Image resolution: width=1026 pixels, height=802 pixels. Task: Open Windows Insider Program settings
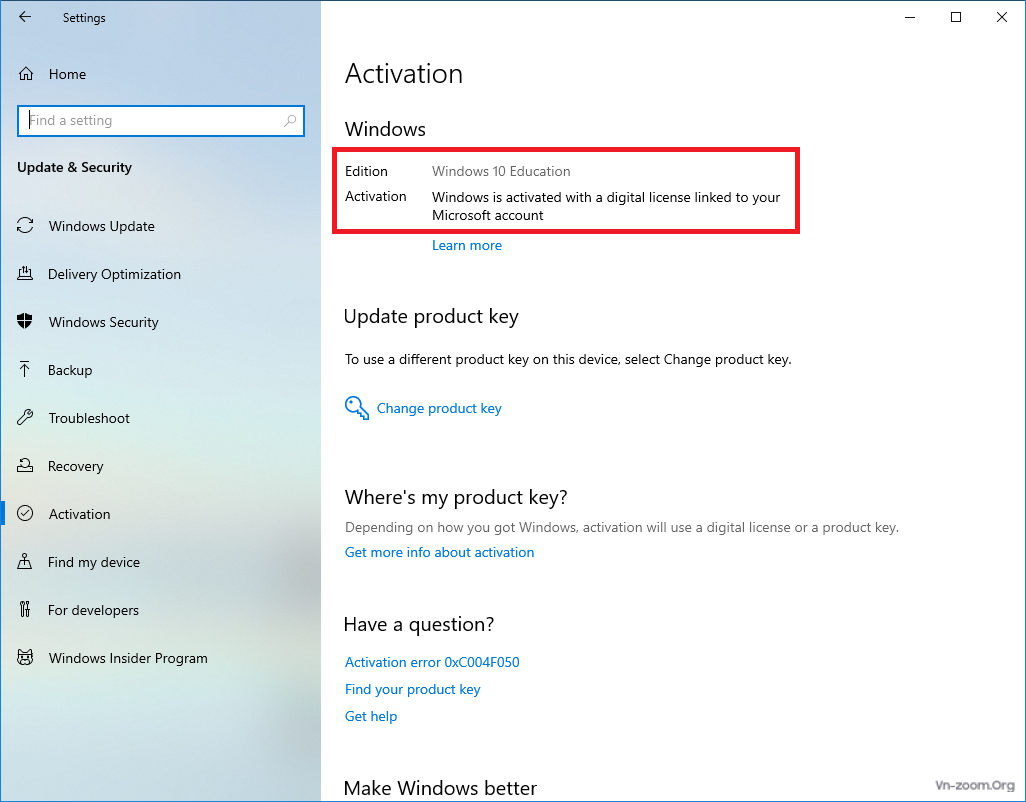click(x=160, y=657)
